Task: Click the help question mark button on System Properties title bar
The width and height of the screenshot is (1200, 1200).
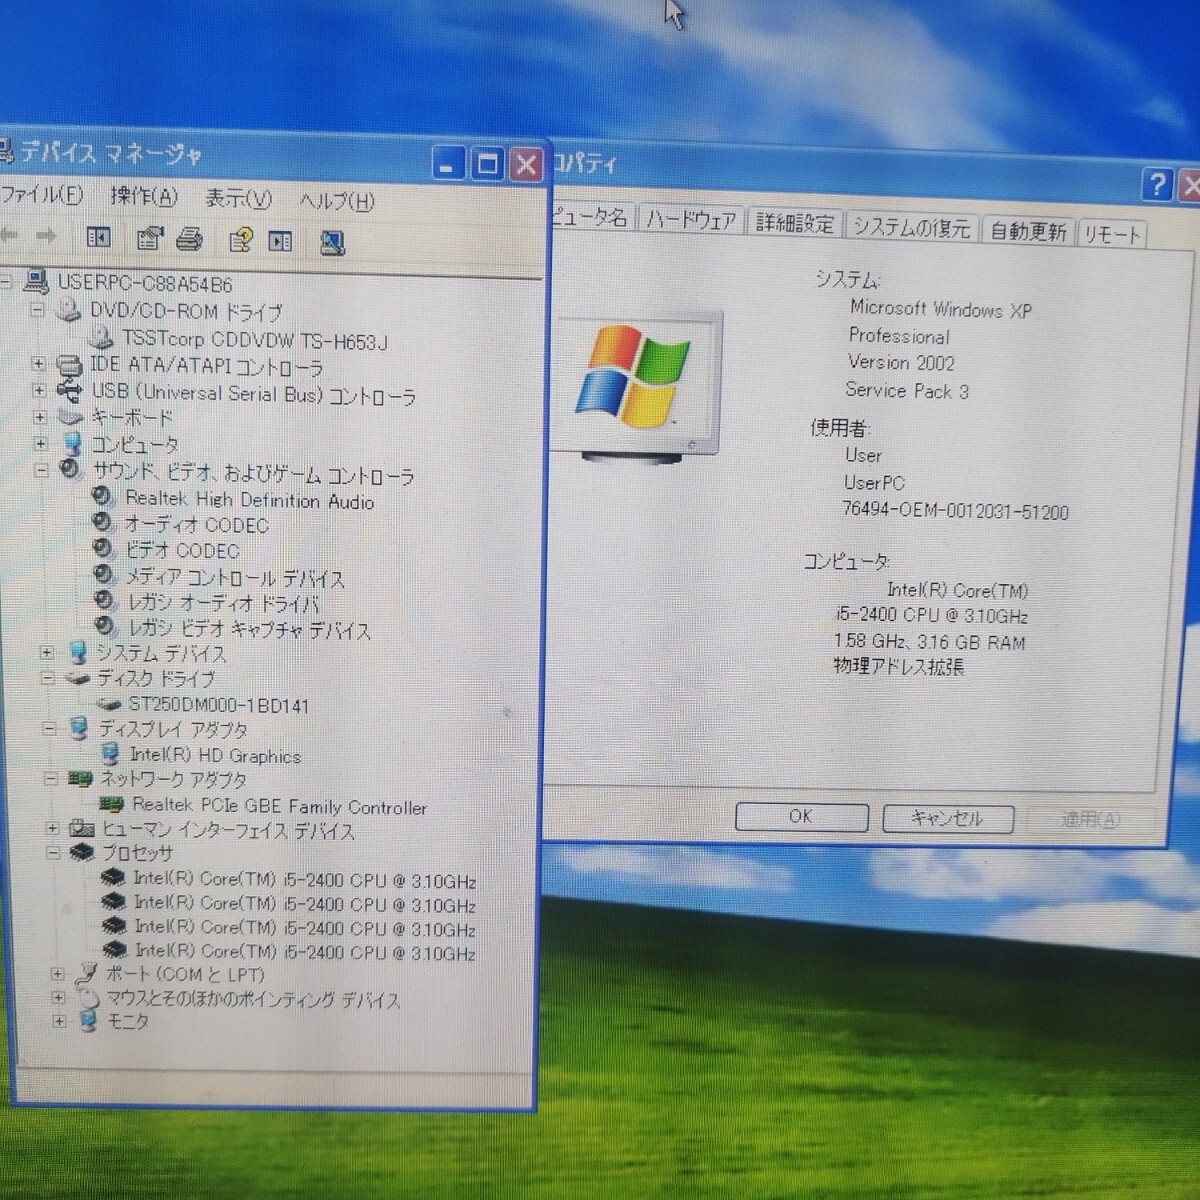Action: [x=1158, y=184]
